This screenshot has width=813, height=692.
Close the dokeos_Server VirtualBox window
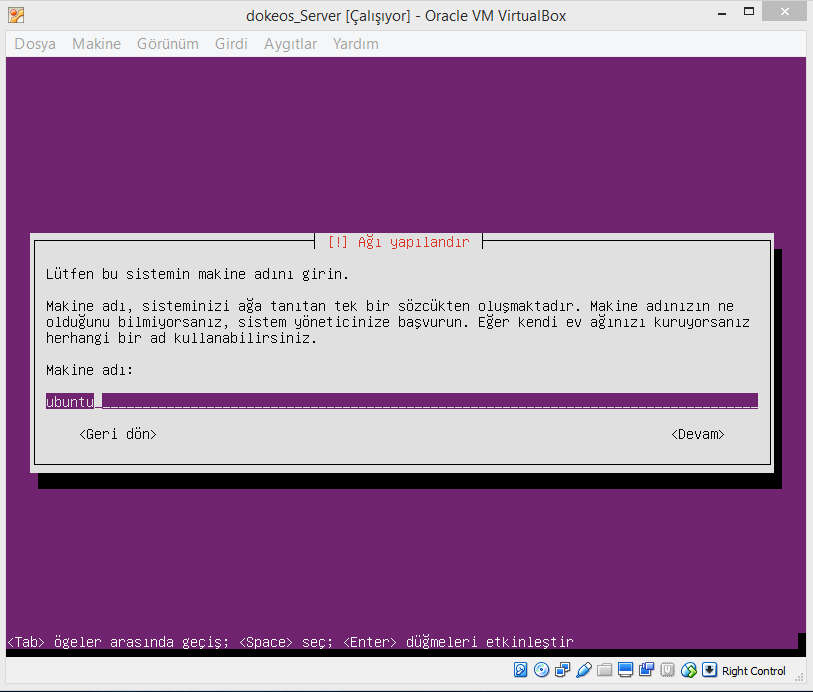pyautogui.click(x=784, y=11)
